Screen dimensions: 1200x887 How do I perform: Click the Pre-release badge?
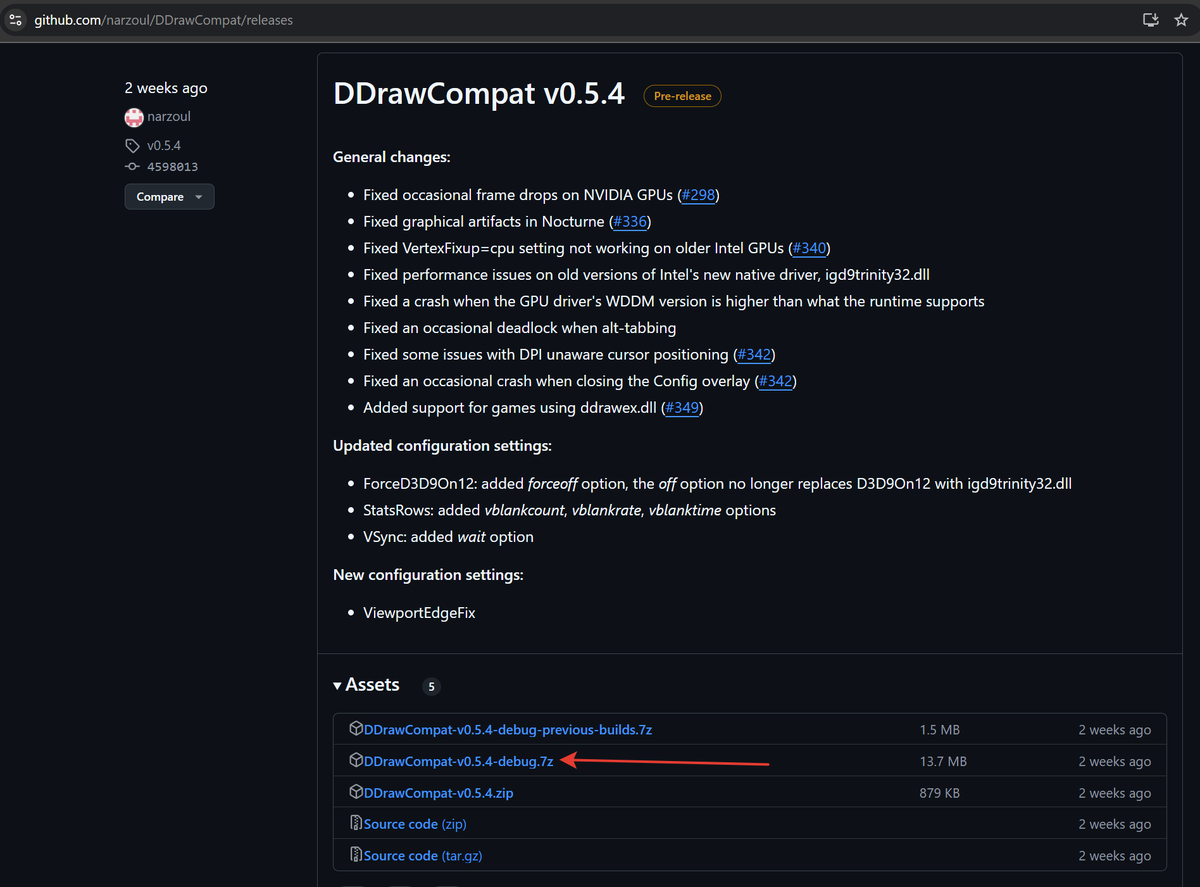pos(682,96)
